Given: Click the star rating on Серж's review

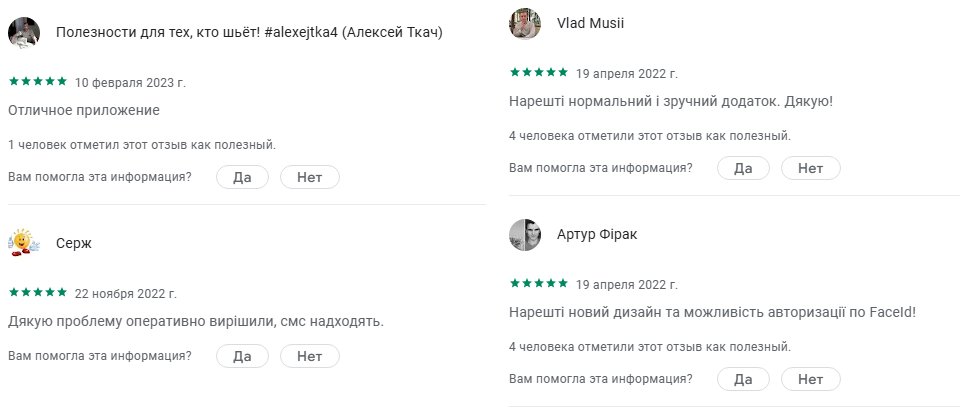Looking at the screenshot, I should [38, 293].
